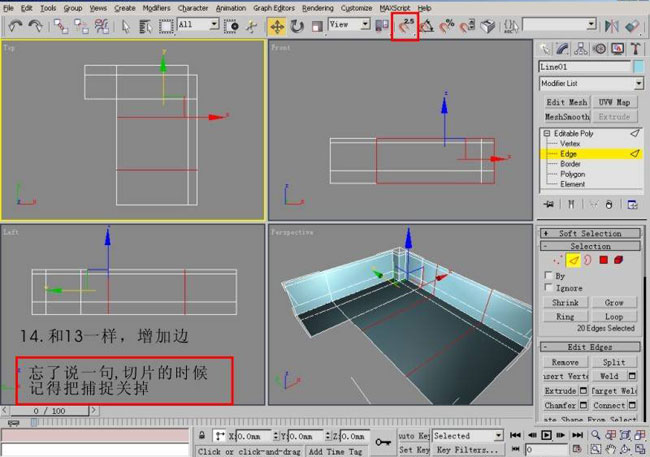Enable the By Vertex checkbox

(x=548, y=275)
